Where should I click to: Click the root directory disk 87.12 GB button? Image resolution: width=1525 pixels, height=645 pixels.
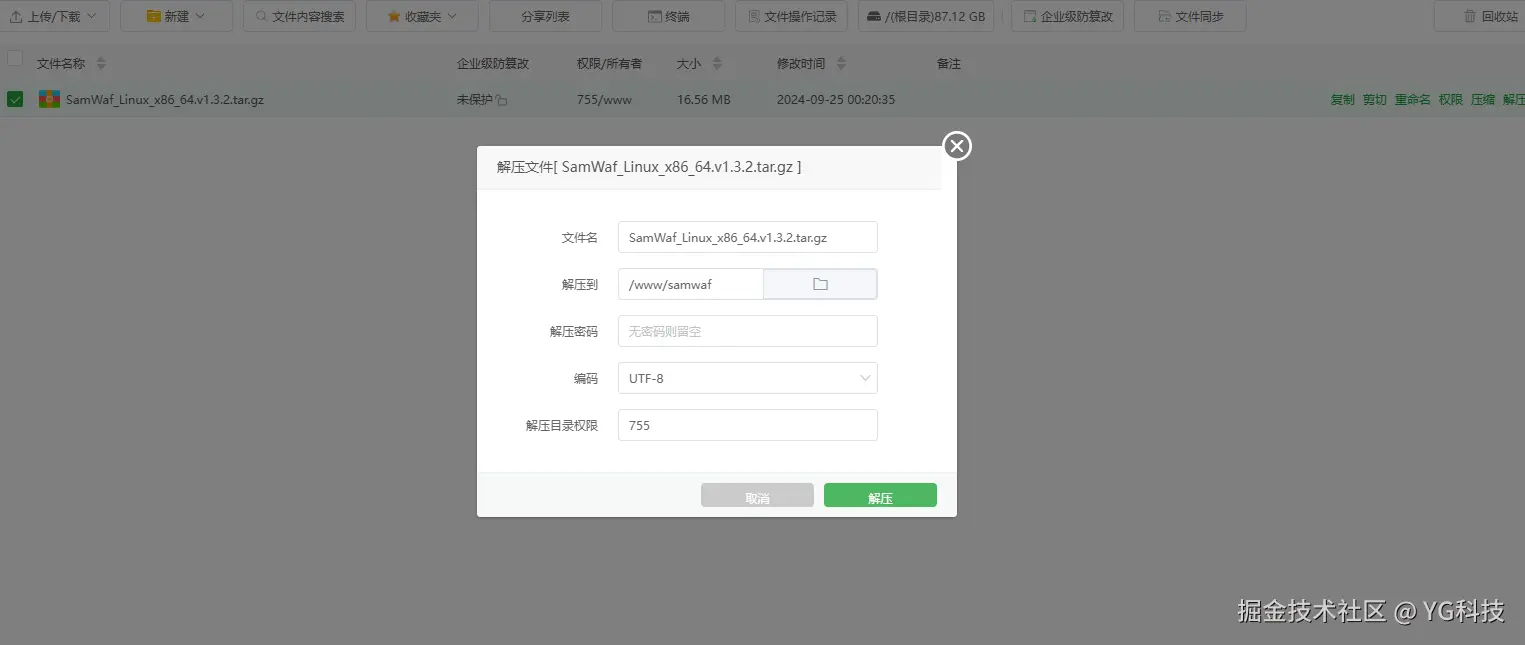[x=926, y=16]
